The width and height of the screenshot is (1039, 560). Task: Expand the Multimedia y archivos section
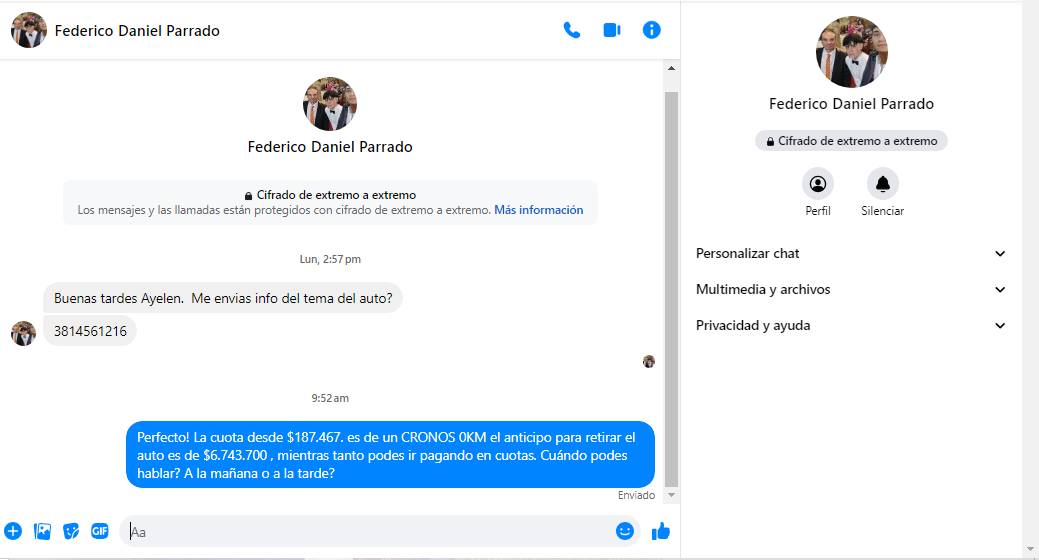[851, 290]
